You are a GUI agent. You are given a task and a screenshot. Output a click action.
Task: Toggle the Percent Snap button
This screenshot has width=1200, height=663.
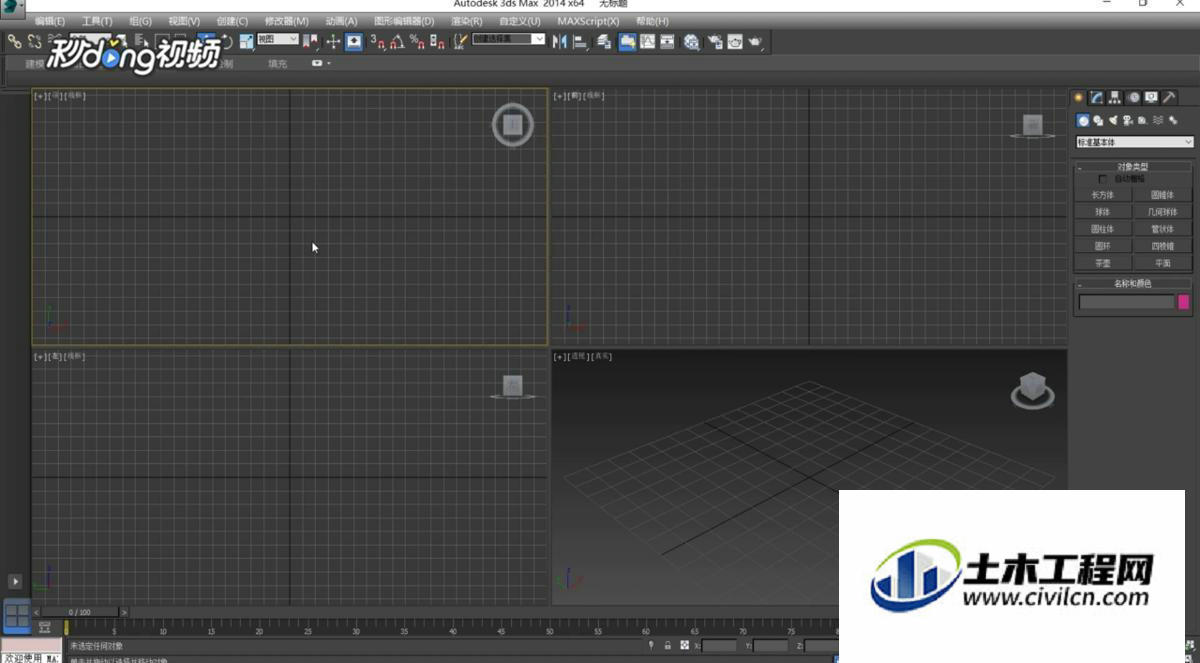click(417, 41)
